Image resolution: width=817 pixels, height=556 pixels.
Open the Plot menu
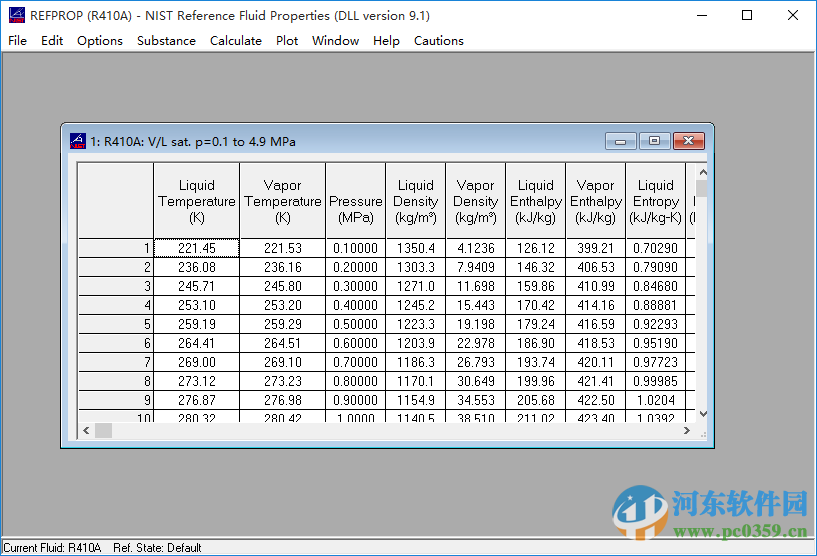coord(287,41)
